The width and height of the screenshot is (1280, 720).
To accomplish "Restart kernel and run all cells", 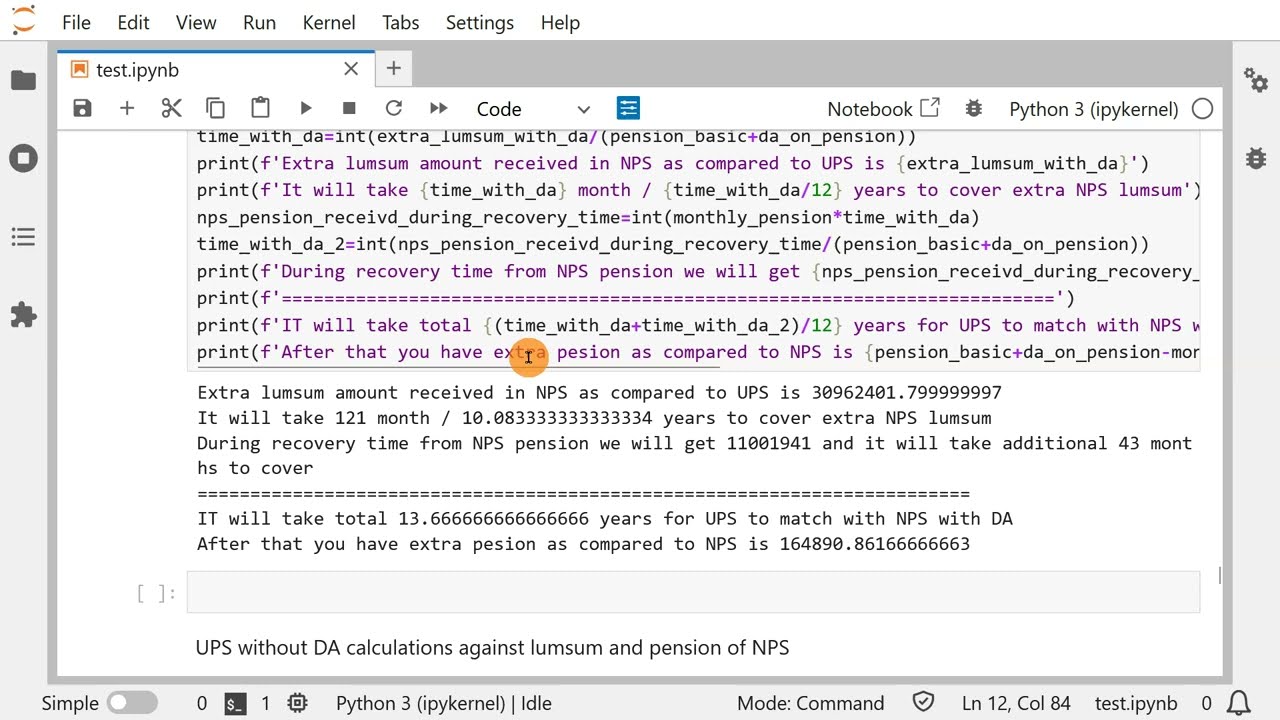I will pyautogui.click(x=438, y=108).
